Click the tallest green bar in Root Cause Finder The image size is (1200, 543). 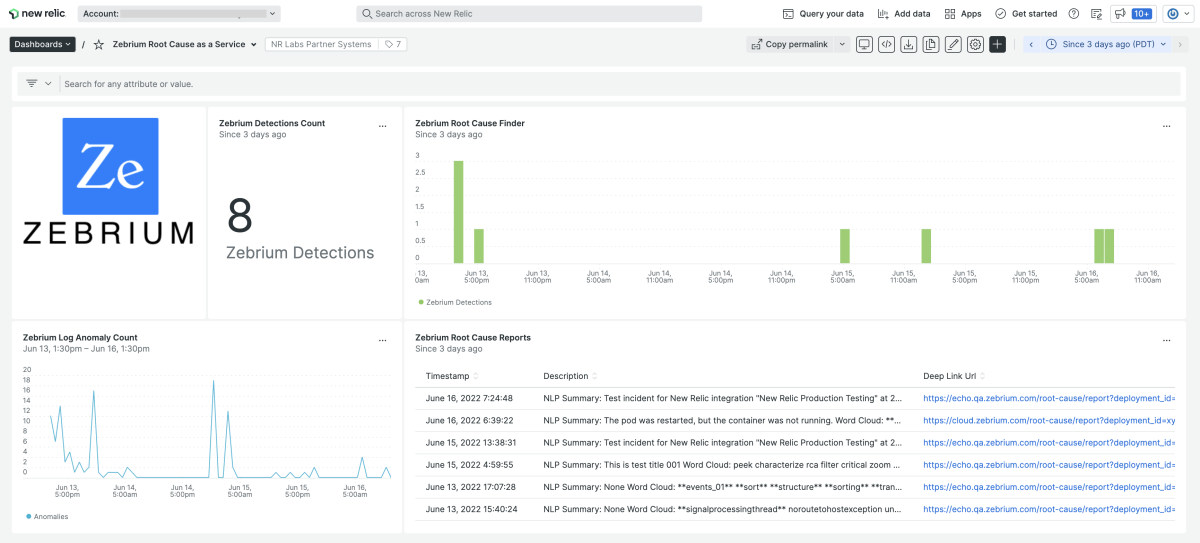pos(458,211)
